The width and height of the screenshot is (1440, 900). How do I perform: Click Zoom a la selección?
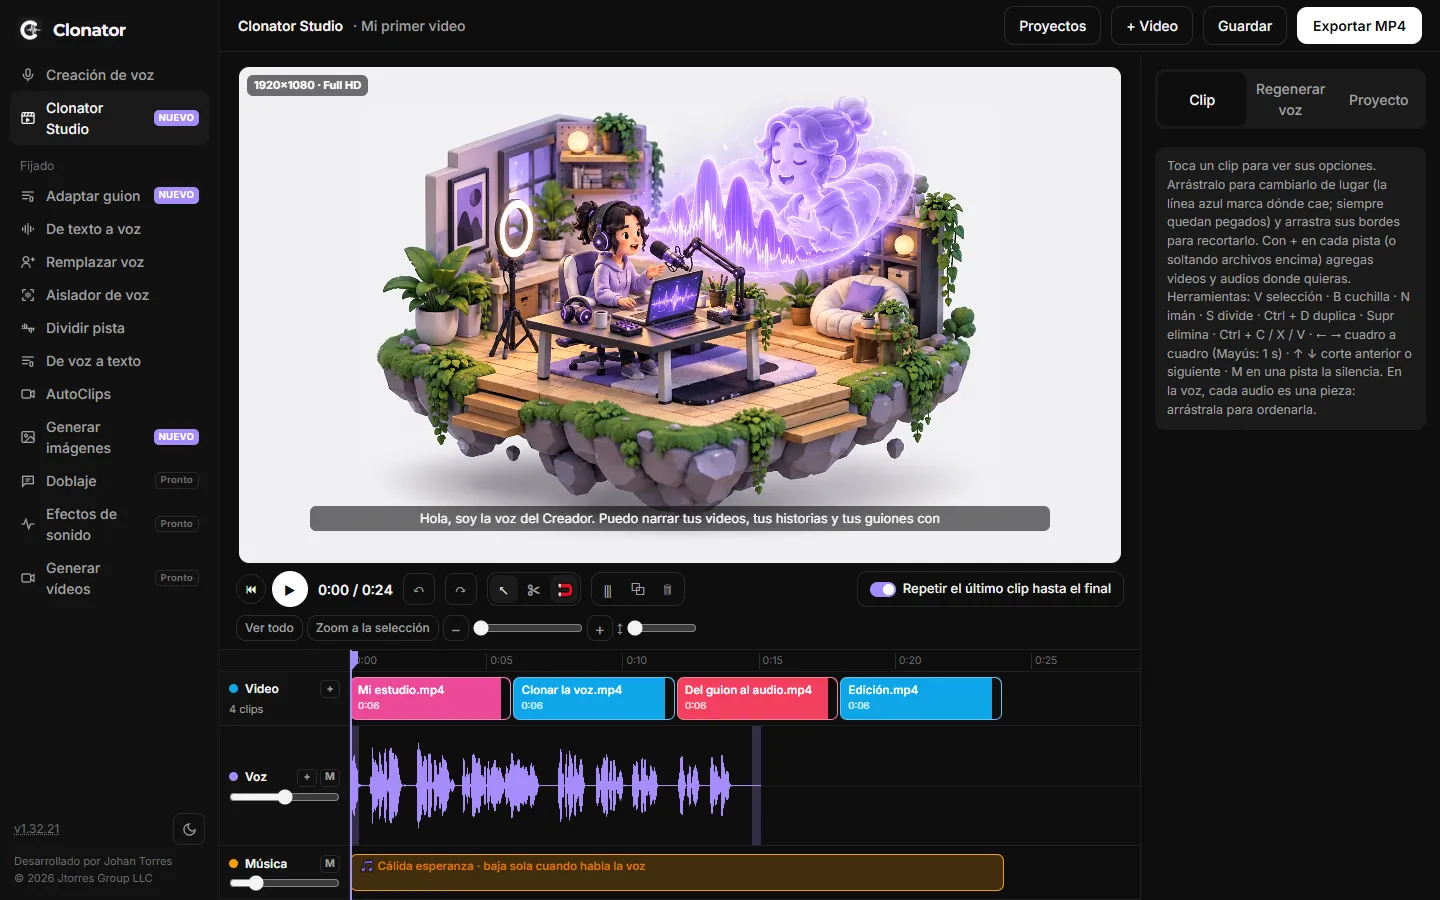372,628
